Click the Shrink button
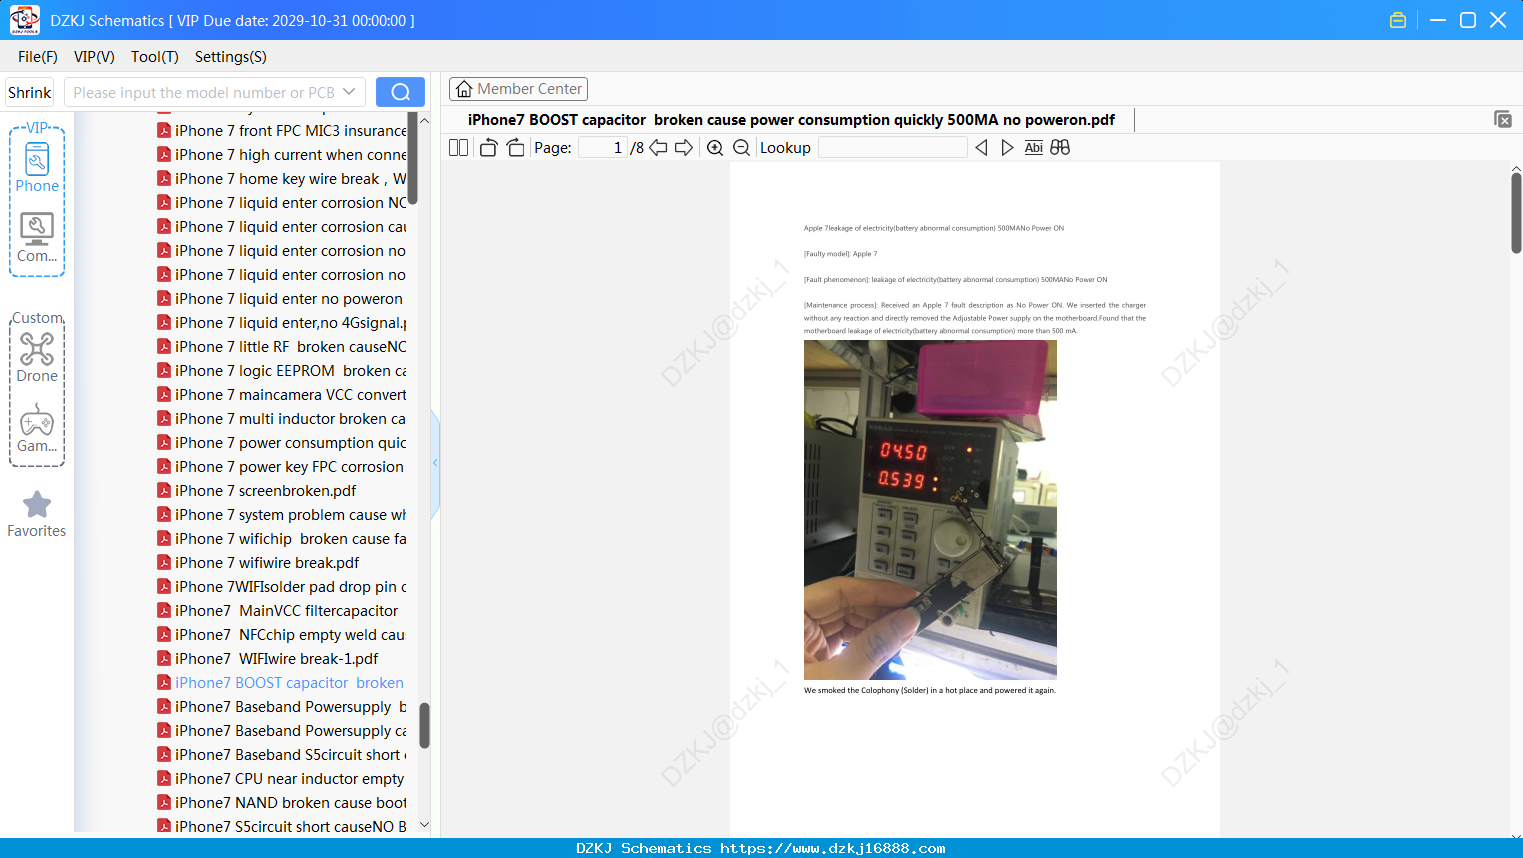This screenshot has width=1523, height=858. [x=29, y=92]
